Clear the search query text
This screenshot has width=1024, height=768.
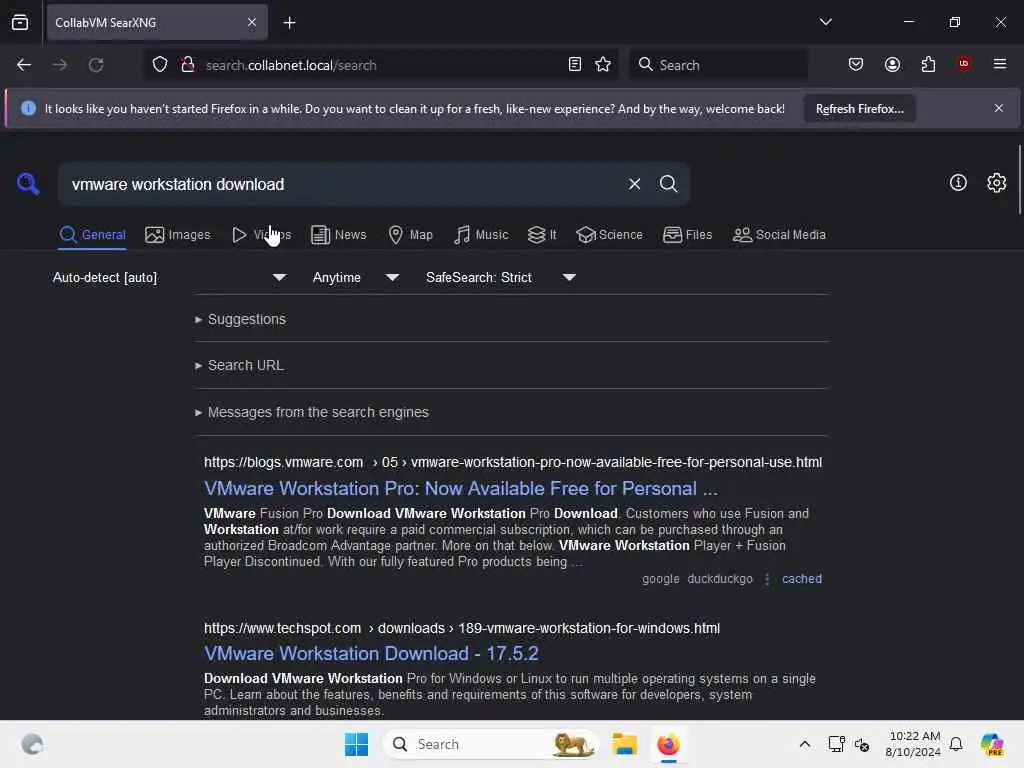coord(634,184)
